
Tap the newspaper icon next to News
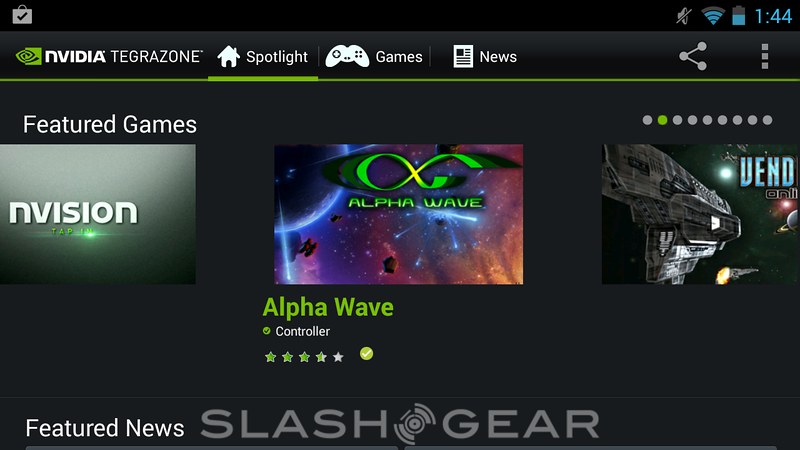point(463,57)
